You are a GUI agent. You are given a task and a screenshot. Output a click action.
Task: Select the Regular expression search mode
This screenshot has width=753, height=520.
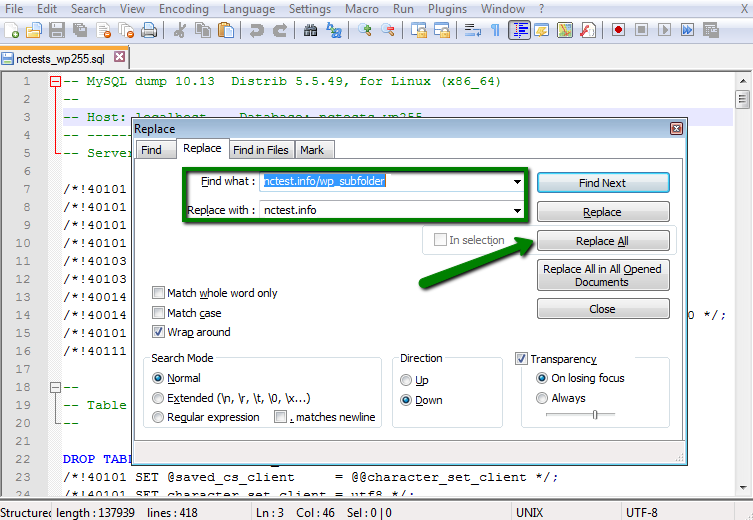pyautogui.click(x=158, y=417)
